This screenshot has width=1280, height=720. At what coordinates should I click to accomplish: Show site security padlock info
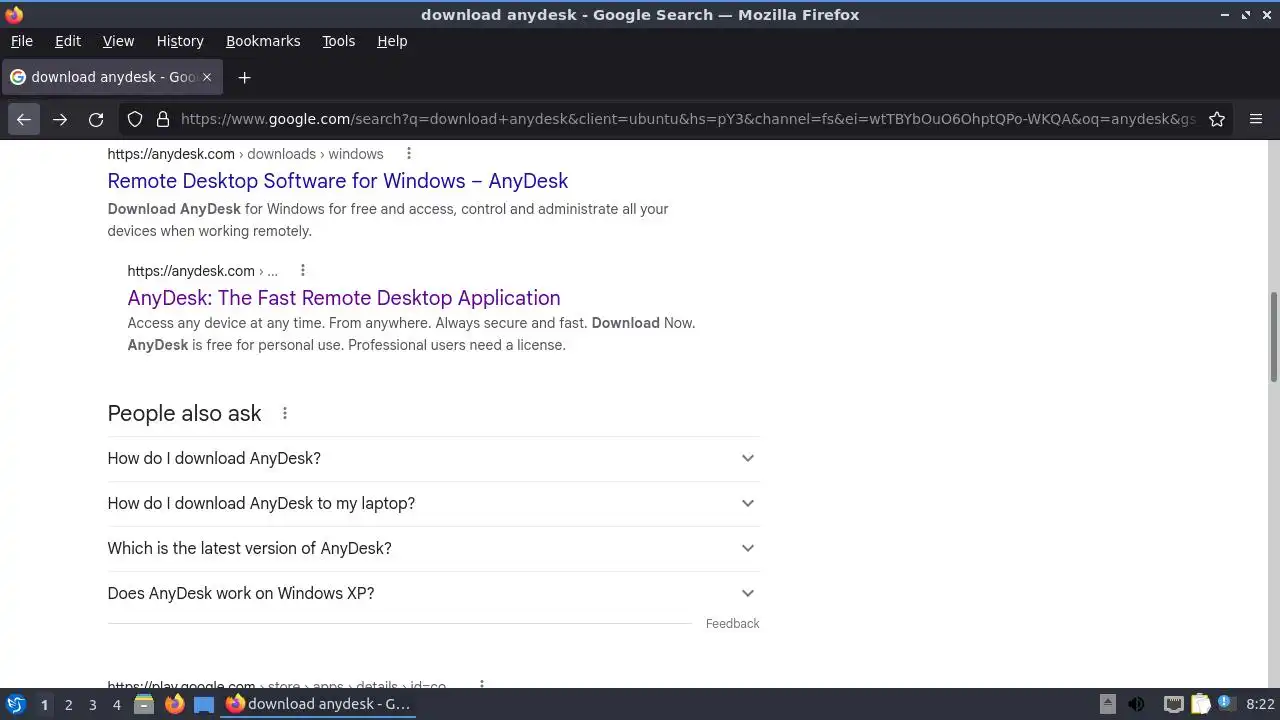(x=163, y=119)
